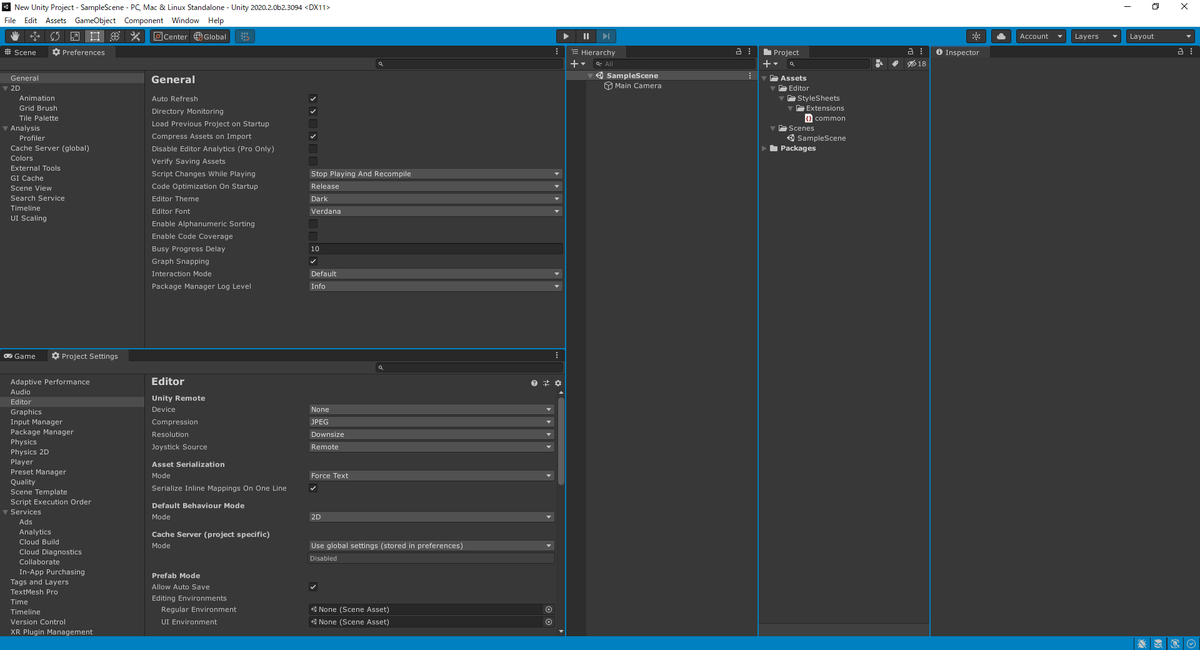Open Hierarchy panel options menu
1200x650 pixels.
coord(748,52)
